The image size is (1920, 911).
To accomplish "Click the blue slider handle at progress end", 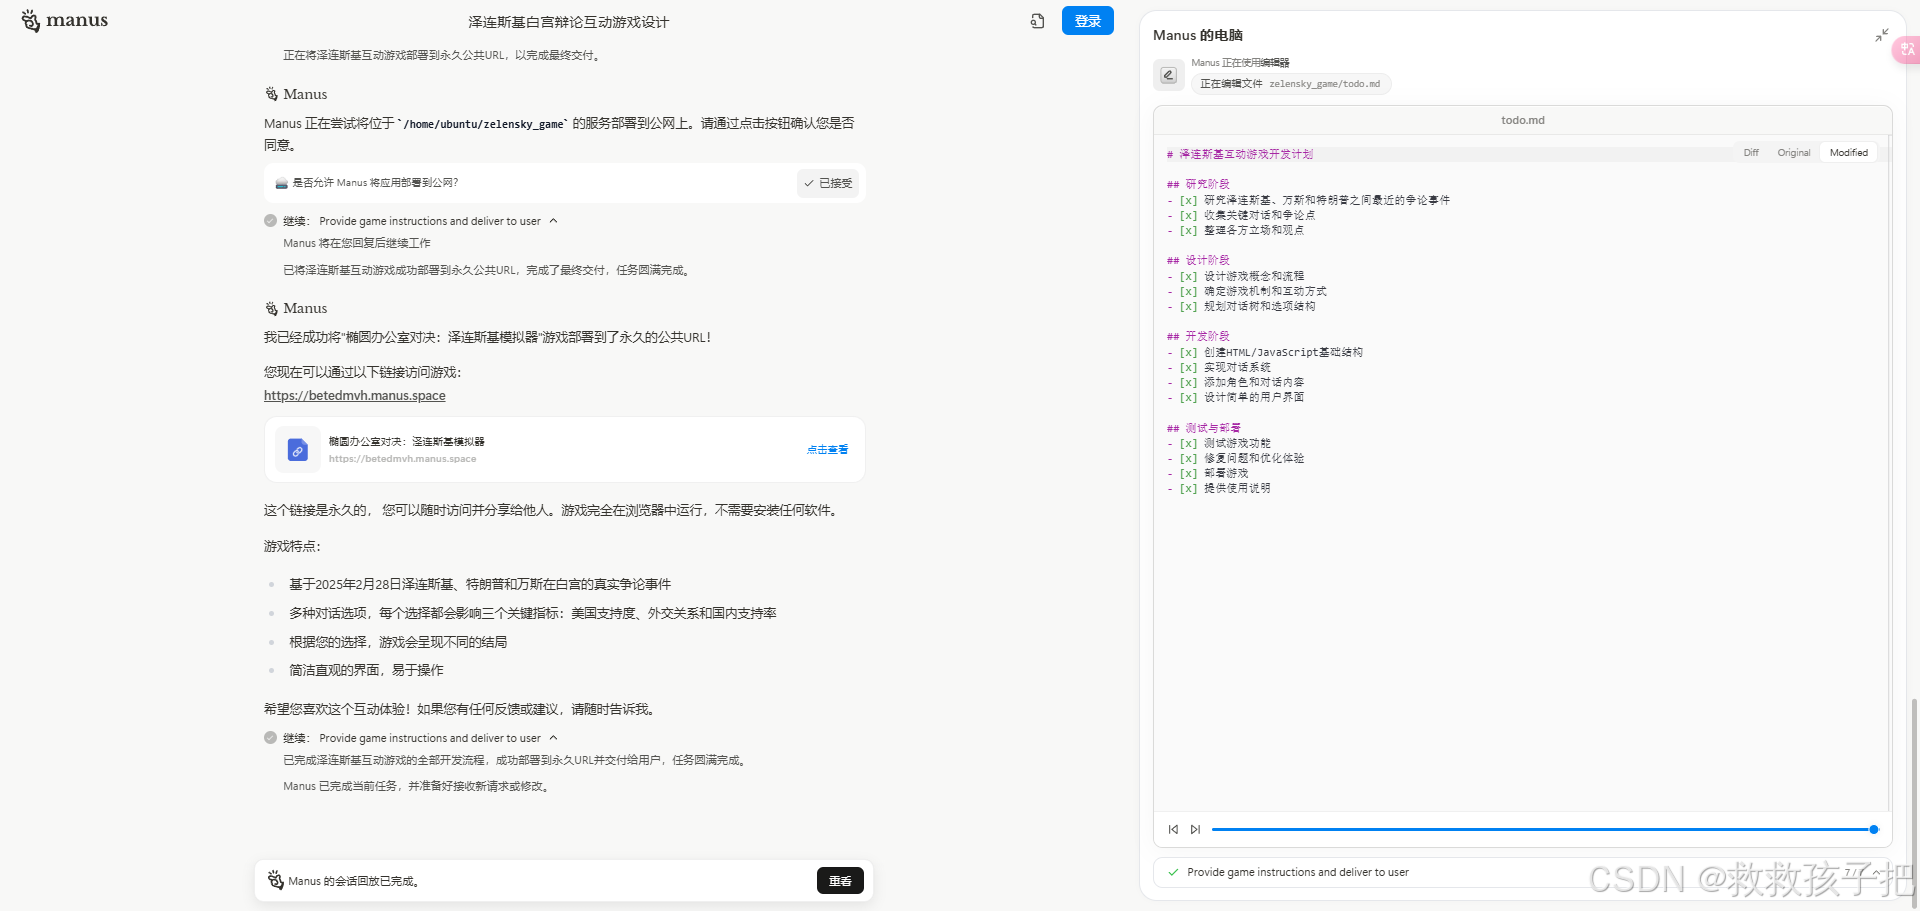I will click(x=1874, y=829).
